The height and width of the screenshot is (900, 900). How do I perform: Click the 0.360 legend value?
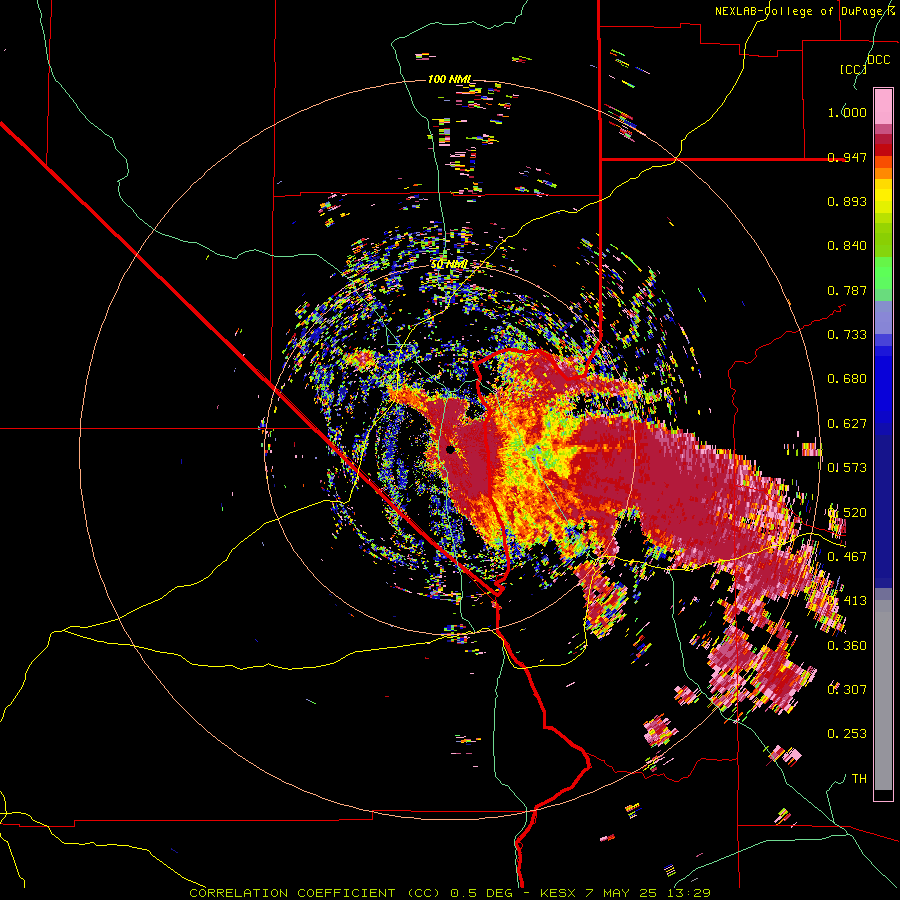click(847, 645)
